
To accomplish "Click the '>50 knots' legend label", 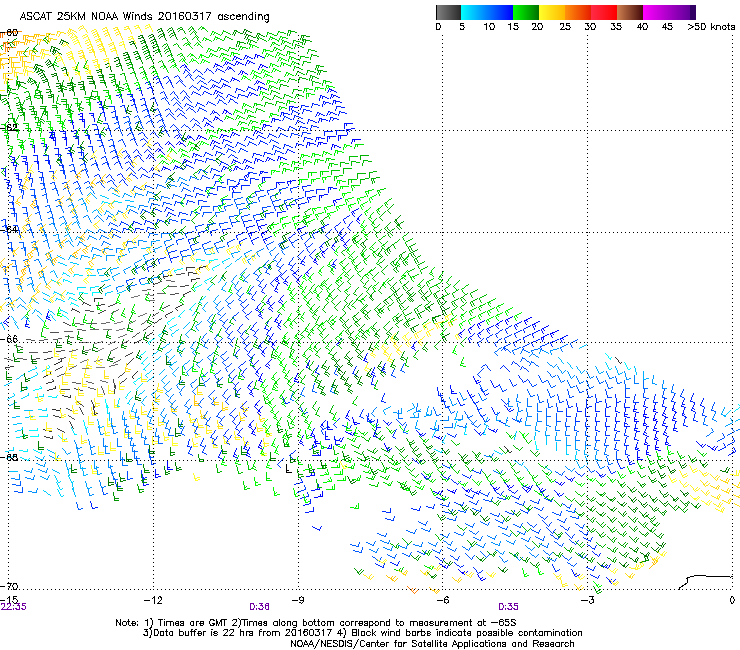I will (x=711, y=27).
